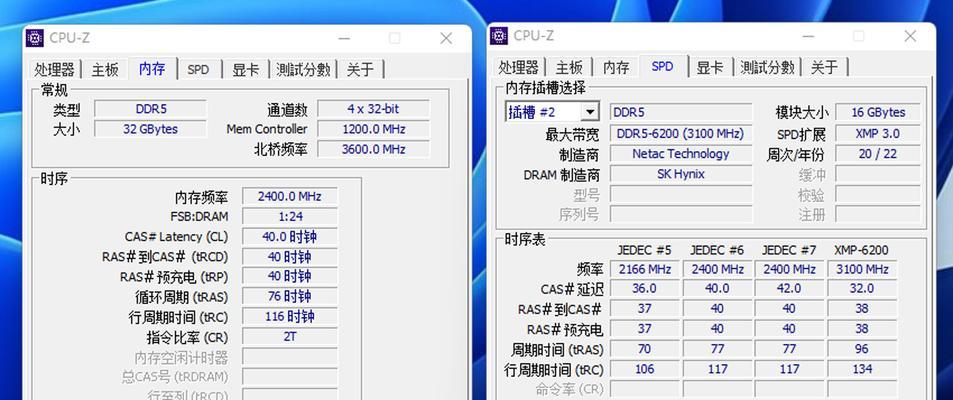Click the XMP 3.0 SPD extension value

(878, 134)
